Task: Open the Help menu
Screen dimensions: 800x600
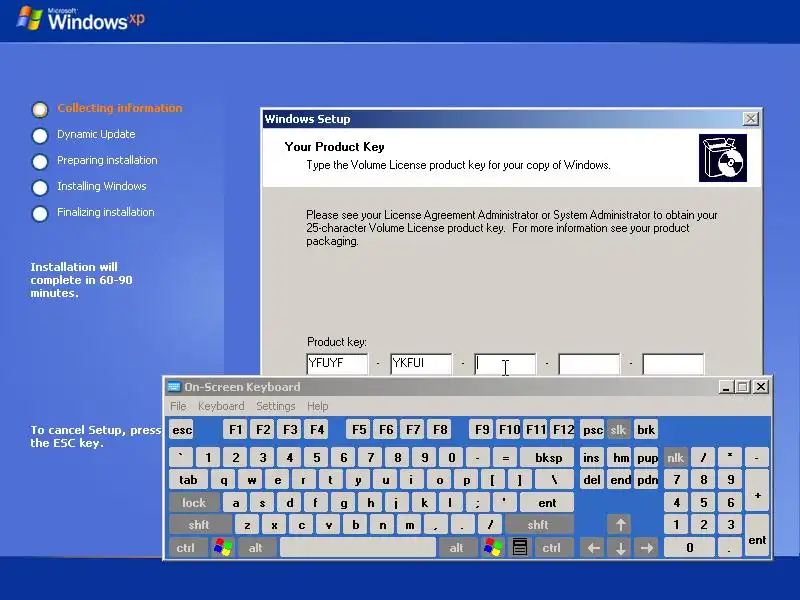Action: coord(317,406)
